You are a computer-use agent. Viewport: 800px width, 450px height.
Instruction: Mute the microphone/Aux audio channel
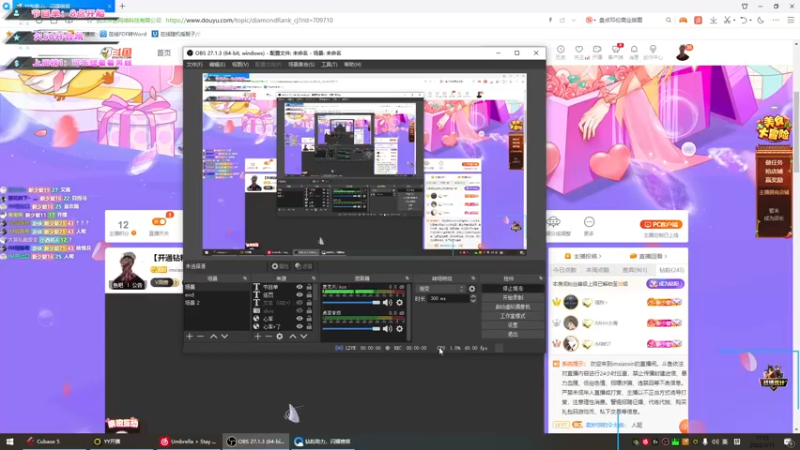[388, 303]
